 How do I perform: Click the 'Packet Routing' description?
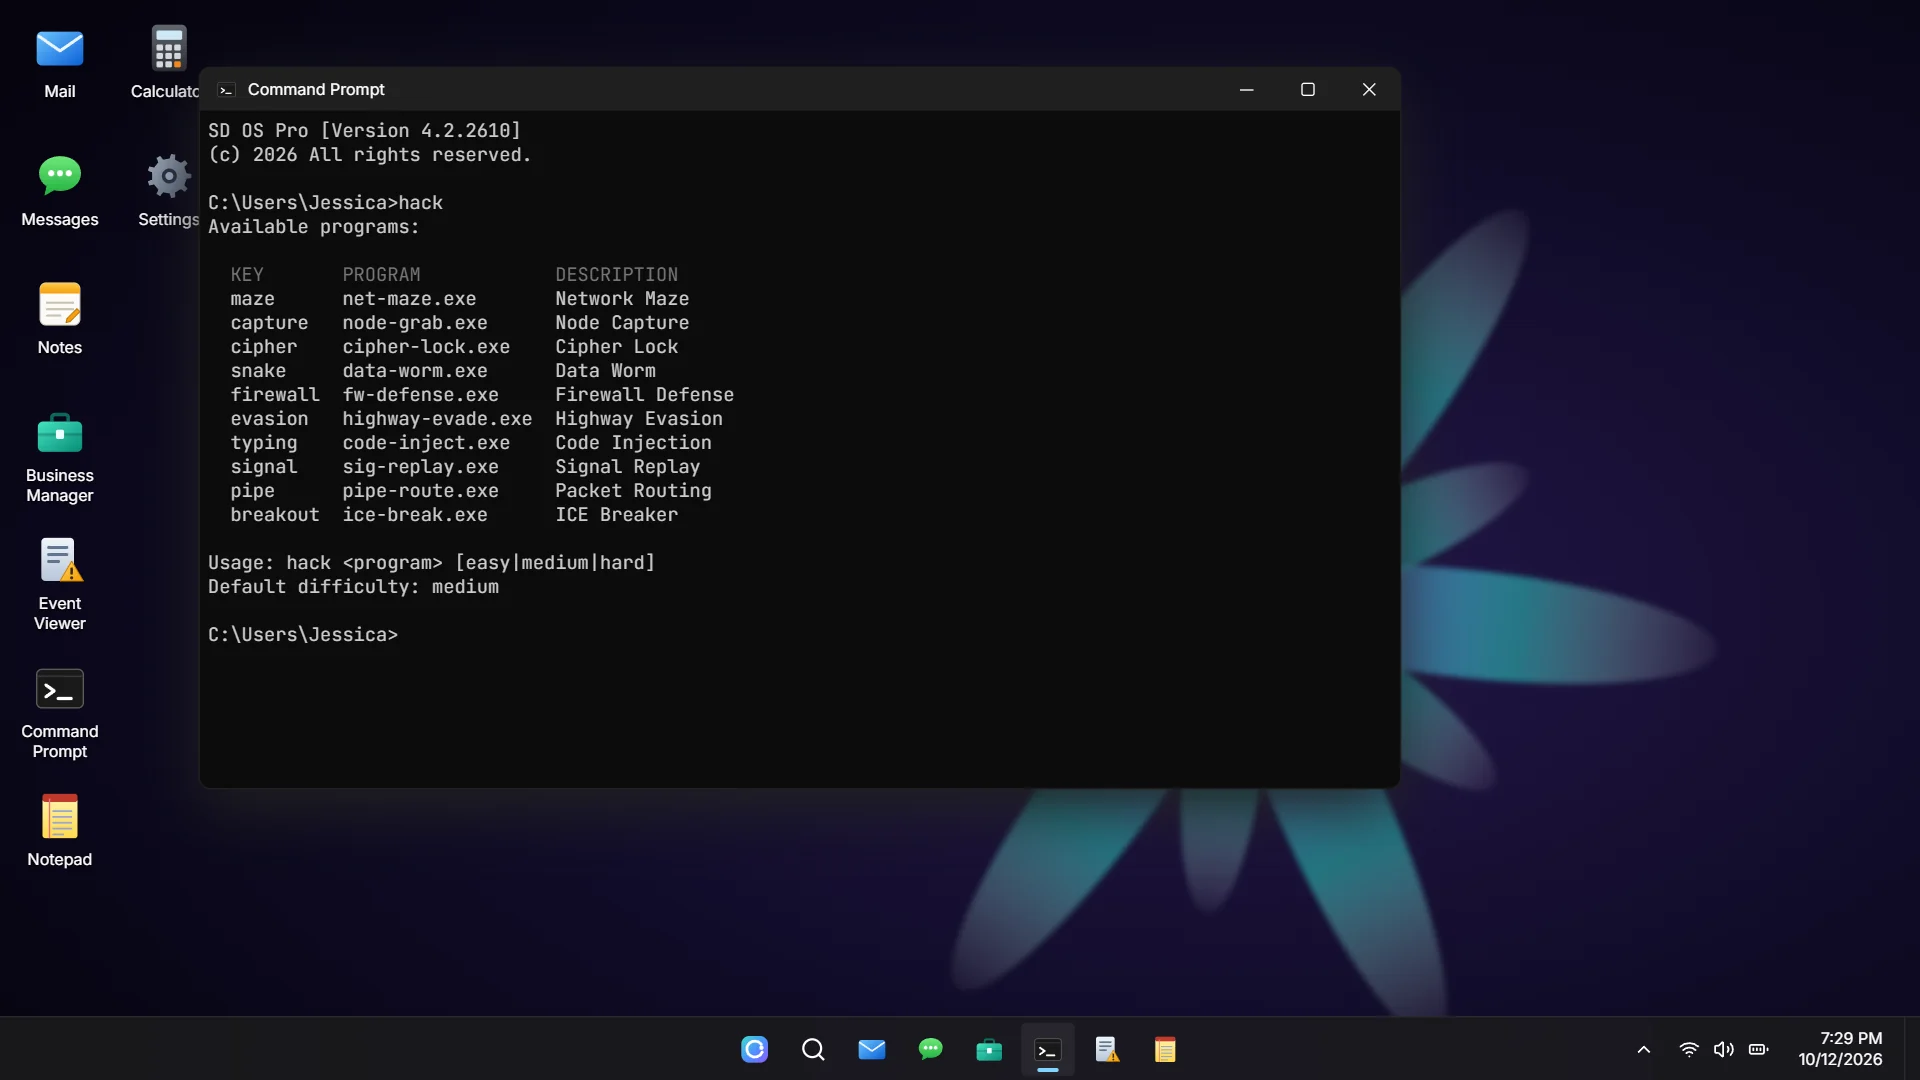[x=633, y=491]
